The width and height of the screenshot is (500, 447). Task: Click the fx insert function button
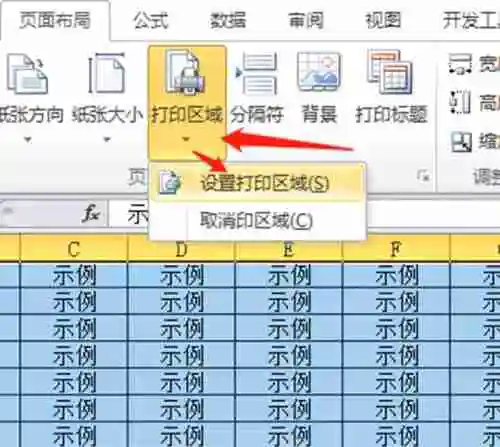pyautogui.click(x=91, y=214)
